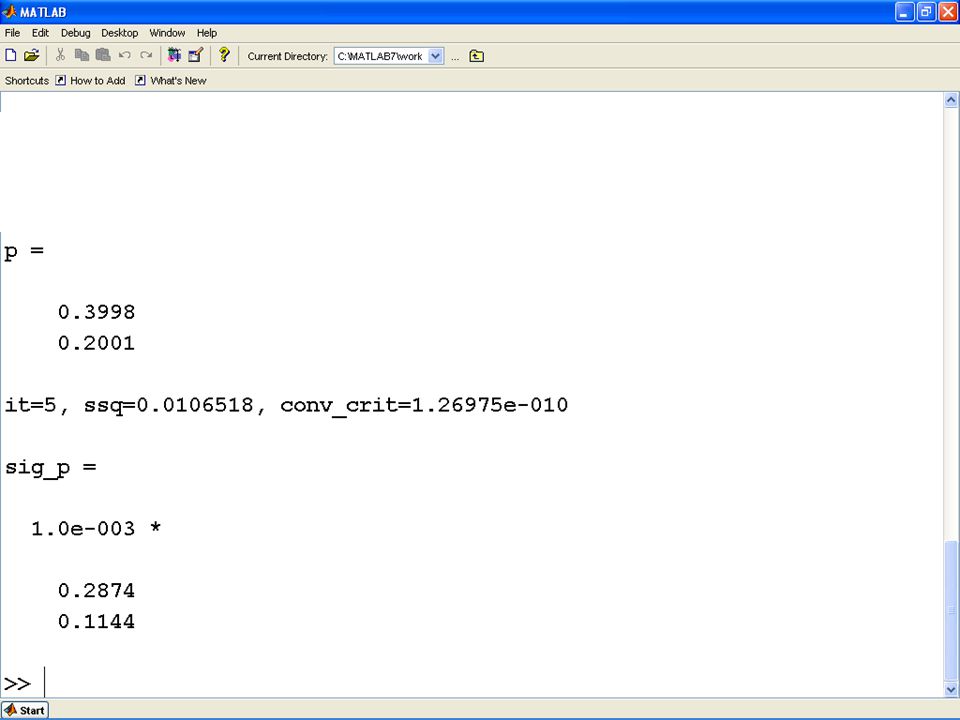This screenshot has width=960, height=720.
Task: Click the value 0.3998
Action: tap(96, 312)
